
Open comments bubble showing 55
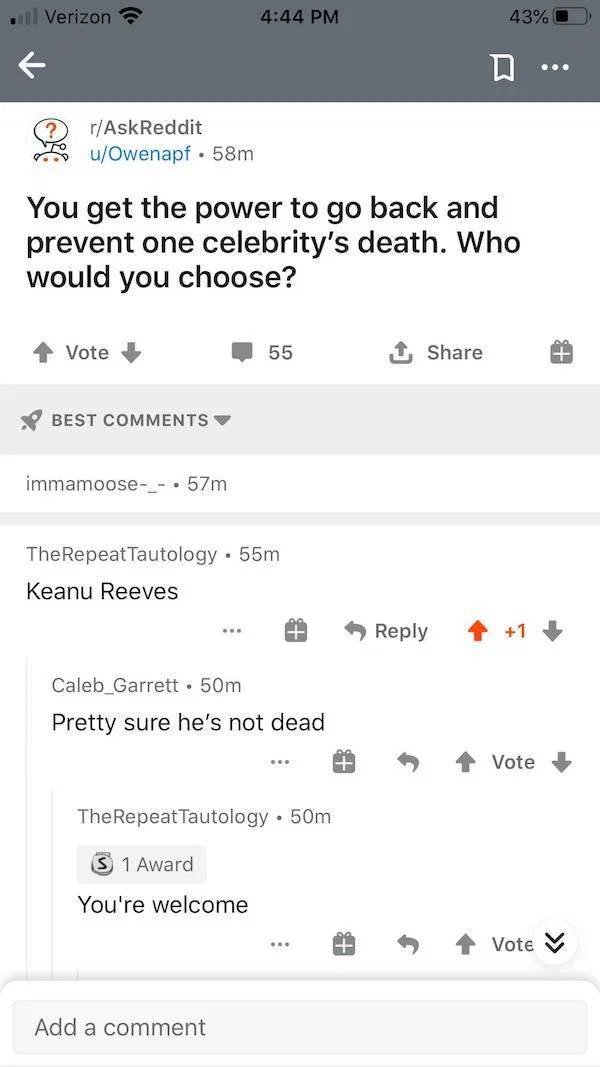tap(262, 352)
